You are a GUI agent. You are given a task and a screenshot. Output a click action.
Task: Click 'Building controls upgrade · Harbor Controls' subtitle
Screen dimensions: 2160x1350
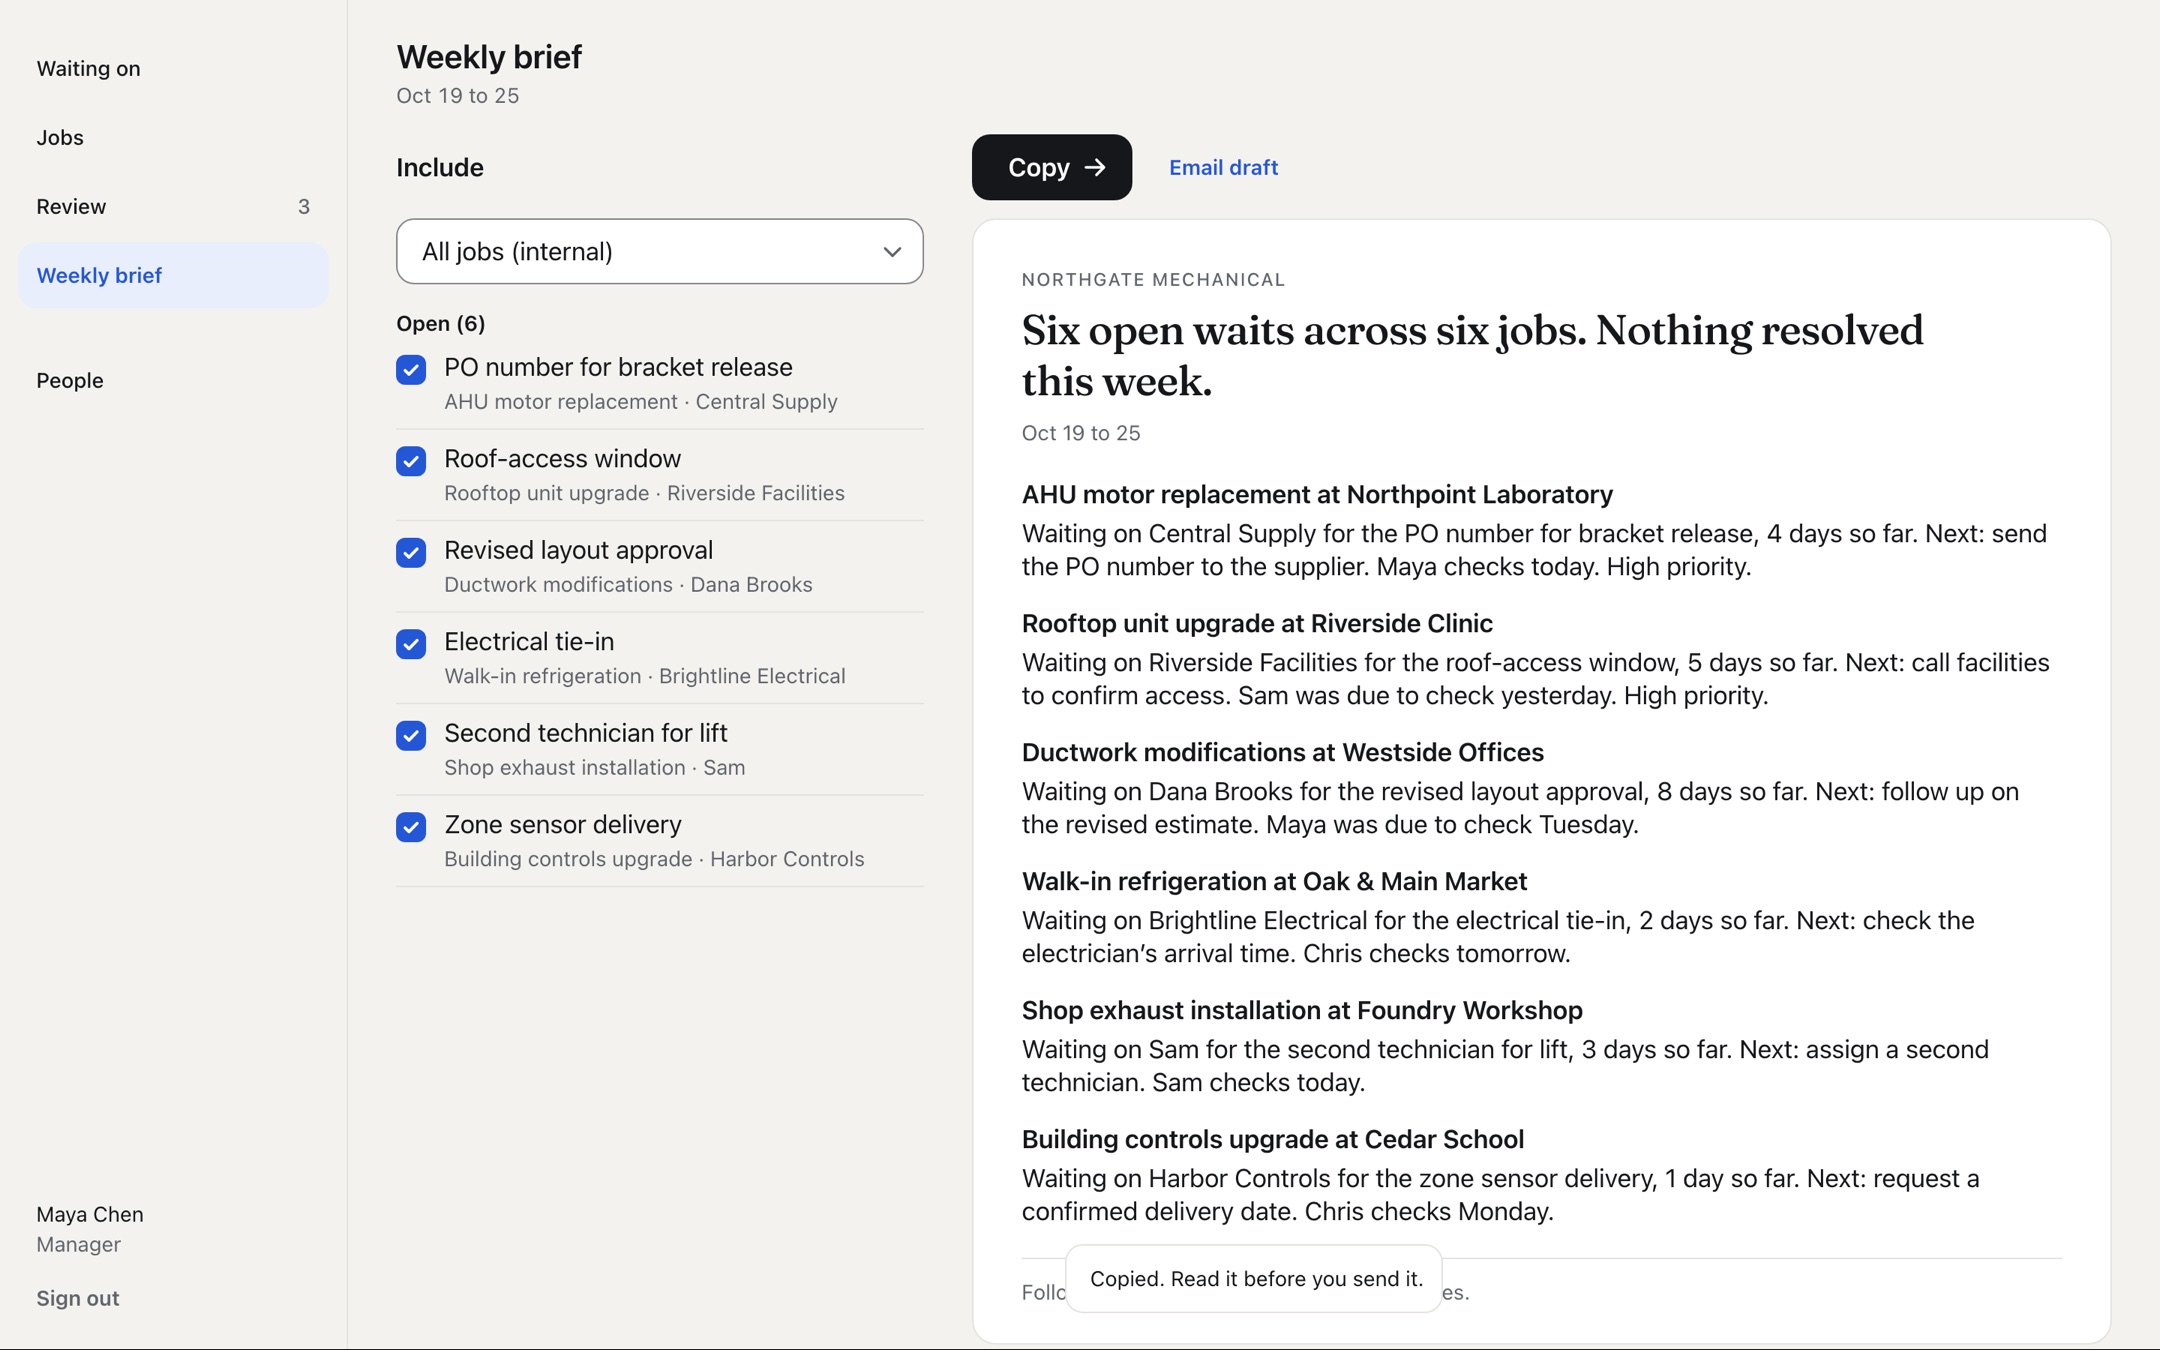tap(654, 859)
